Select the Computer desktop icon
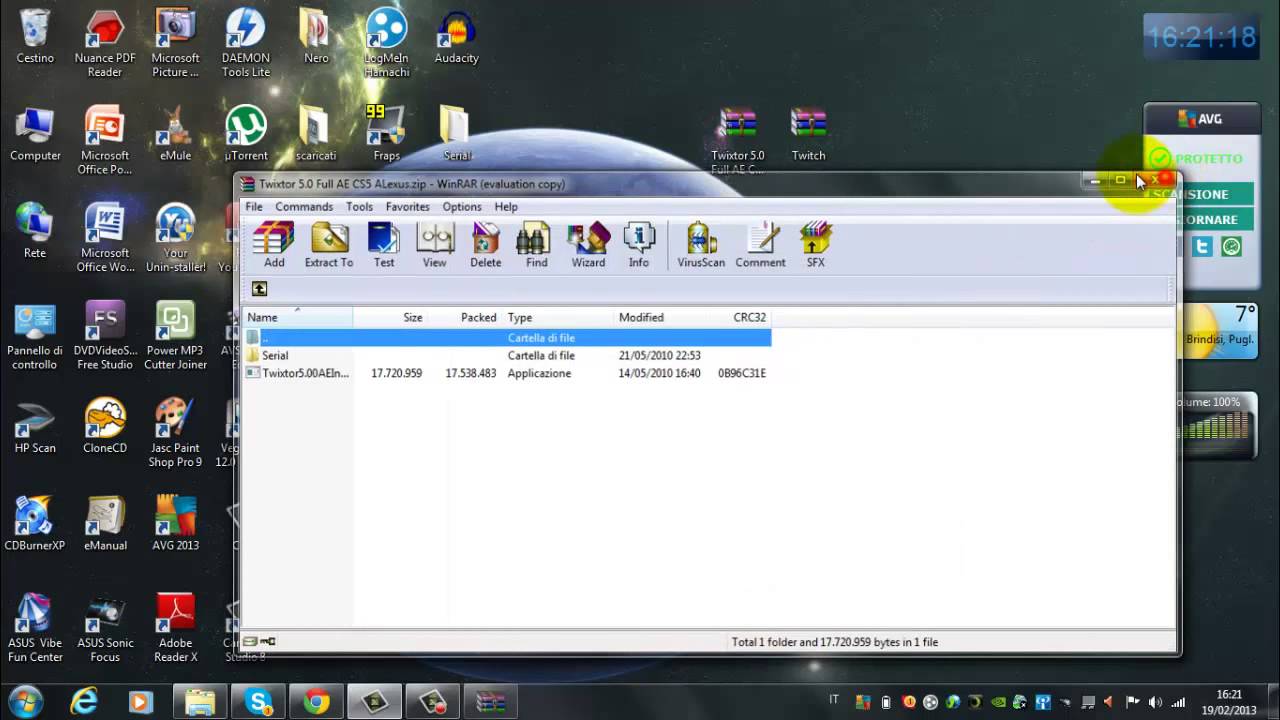 pyautogui.click(x=35, y=134)
